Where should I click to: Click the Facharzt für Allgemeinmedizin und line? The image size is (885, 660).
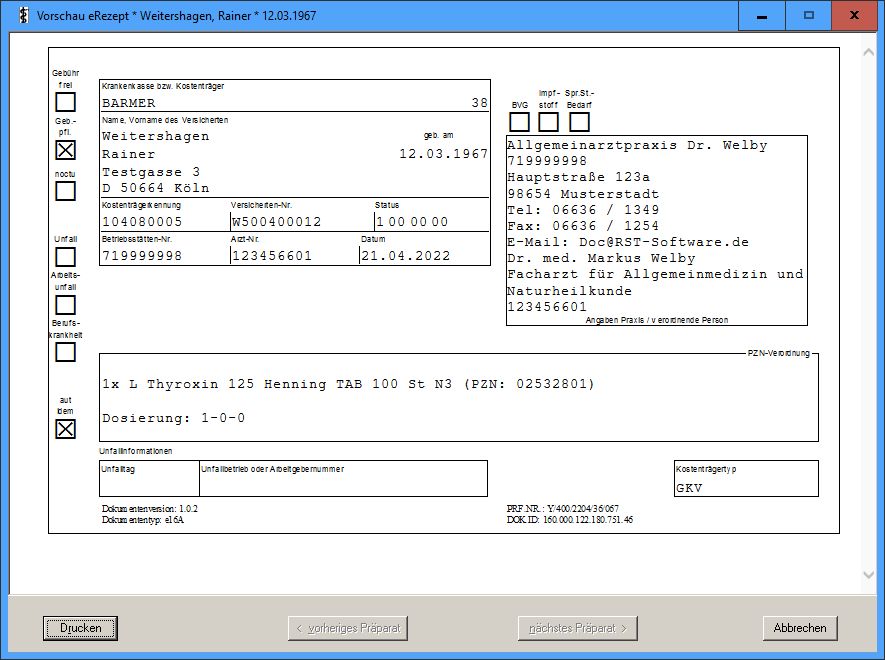click(655, 274)
